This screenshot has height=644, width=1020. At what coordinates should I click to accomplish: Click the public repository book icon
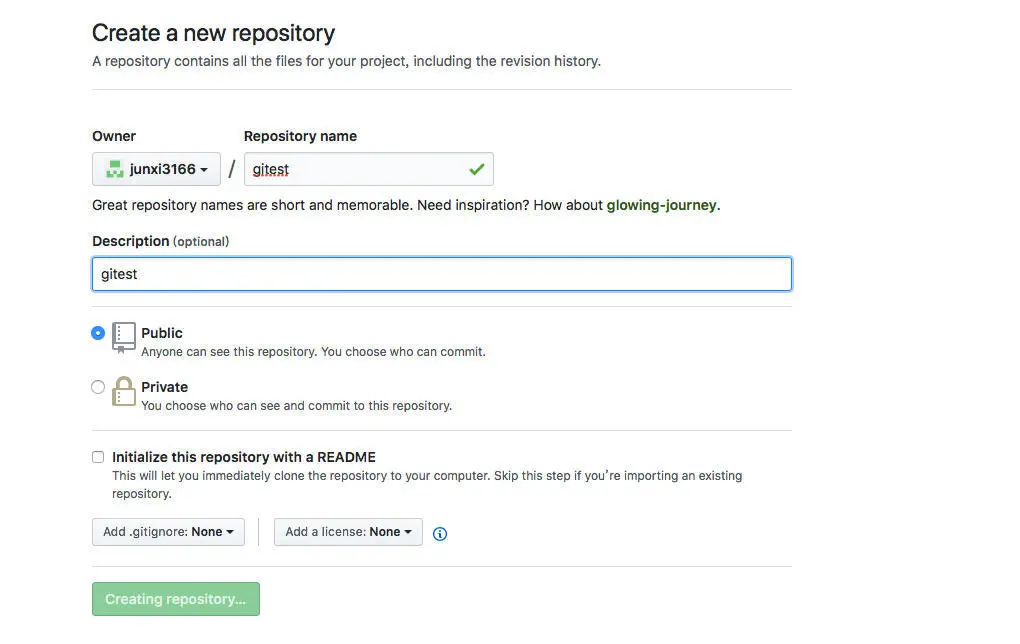[x=124, y=338]
